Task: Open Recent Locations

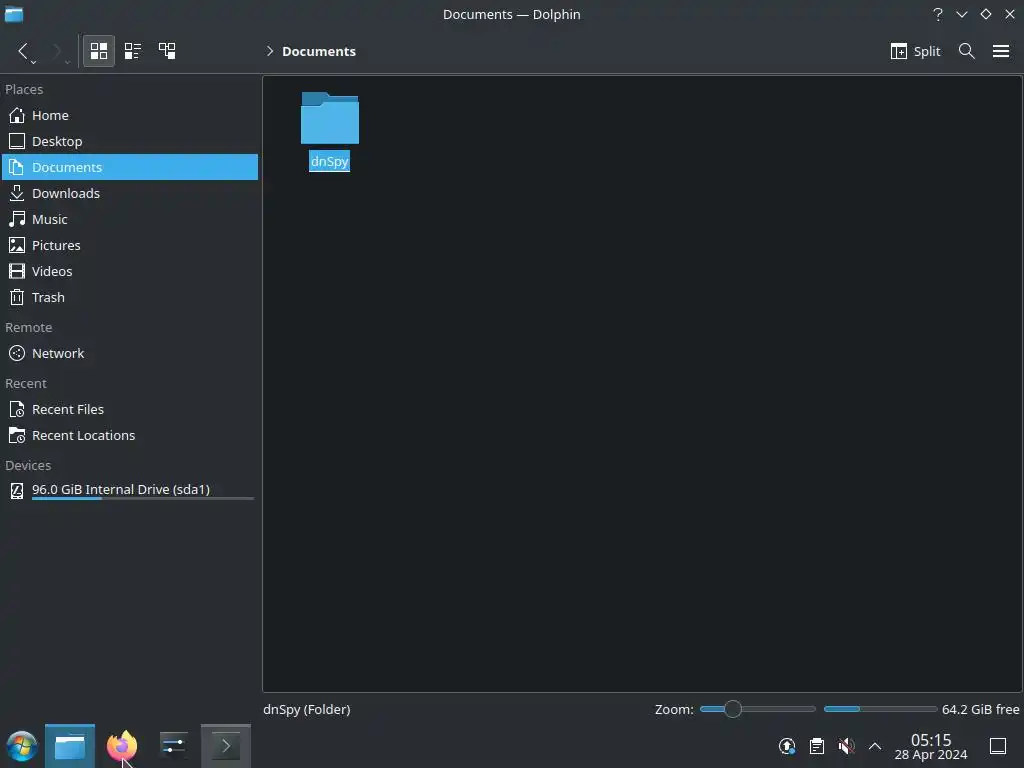Action: pyautogui.click(x=129, y=436)
